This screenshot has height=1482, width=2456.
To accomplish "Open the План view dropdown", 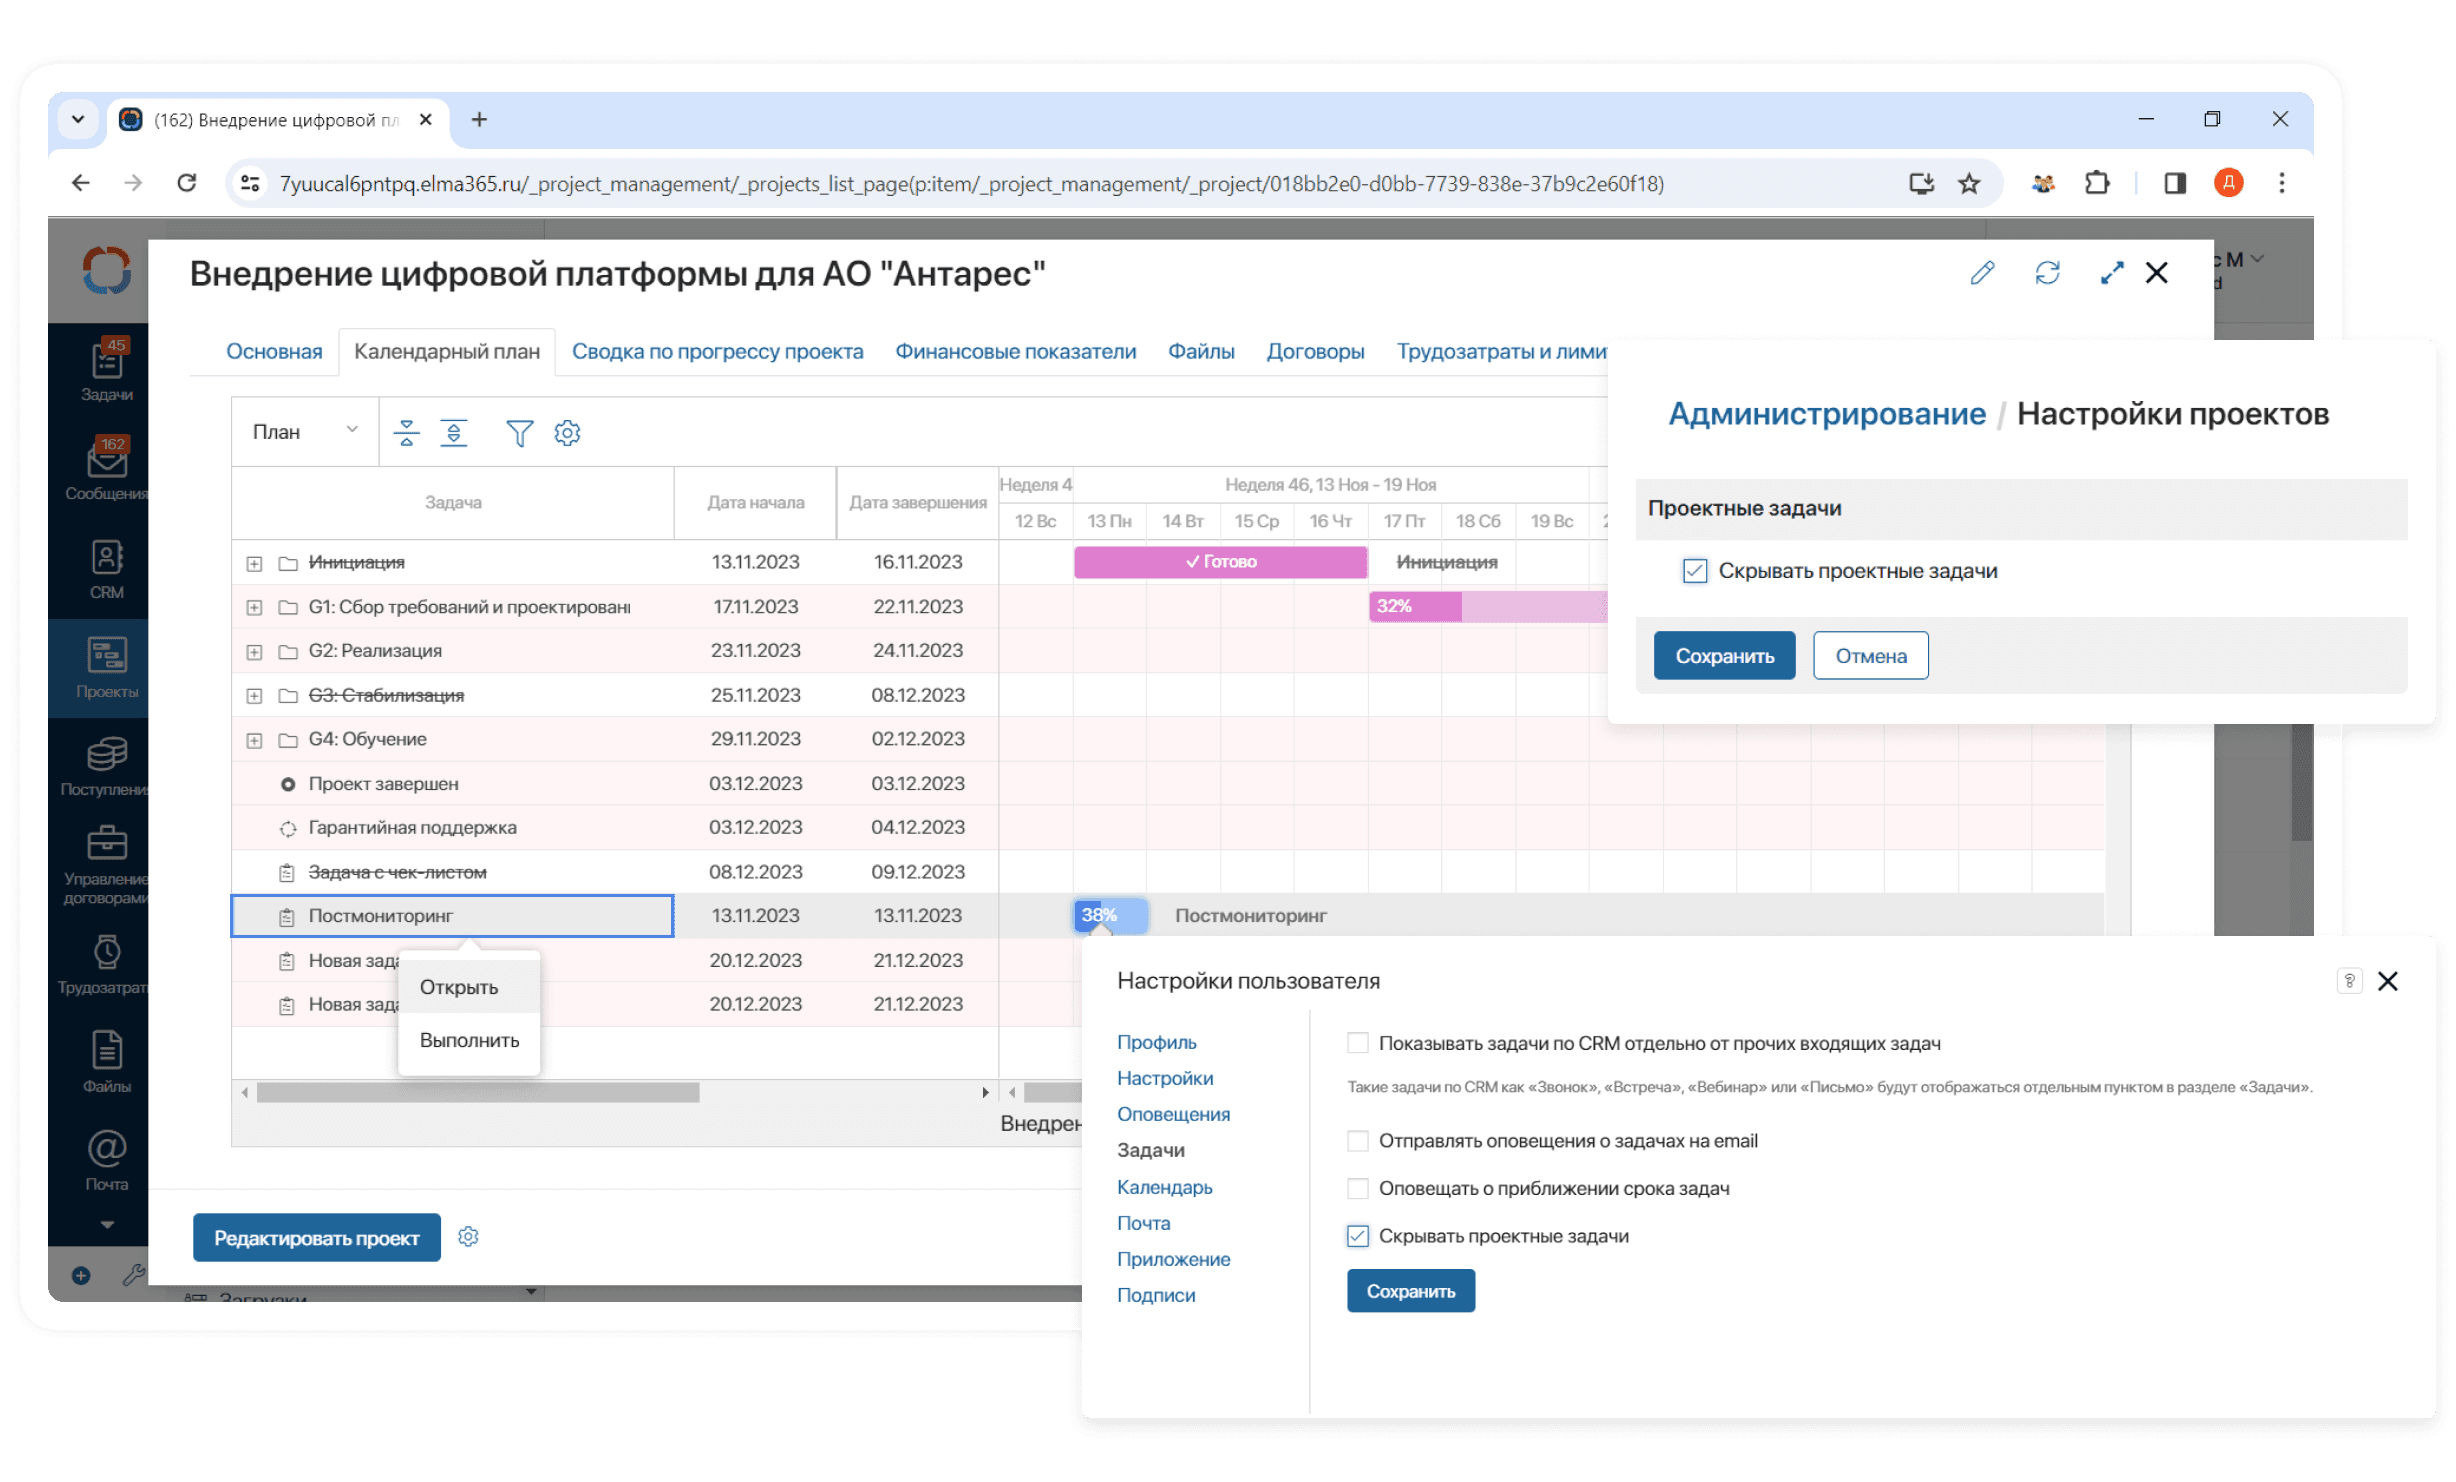I will (304, 432).
